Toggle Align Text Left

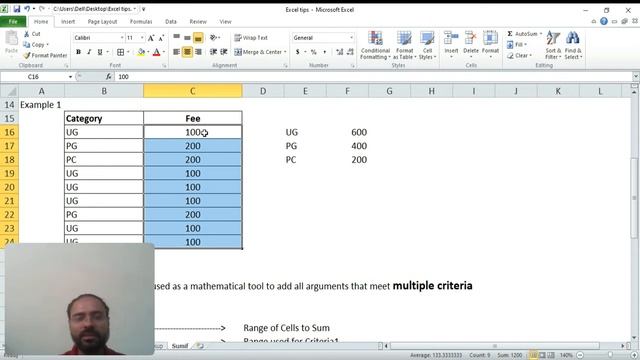coord(176,52)
